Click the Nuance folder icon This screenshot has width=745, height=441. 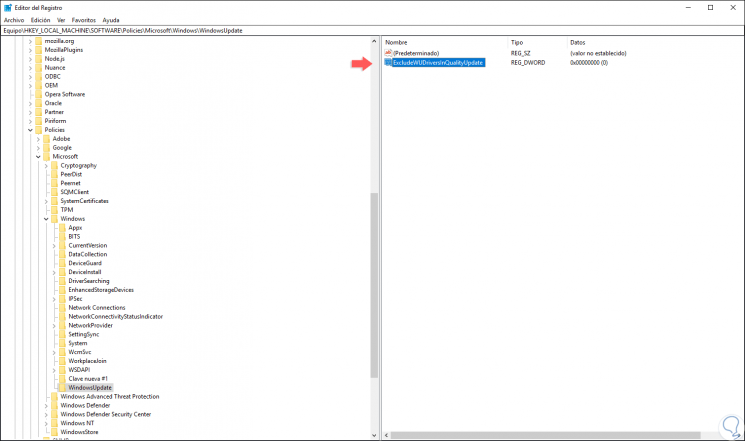[x=39, y=67]
